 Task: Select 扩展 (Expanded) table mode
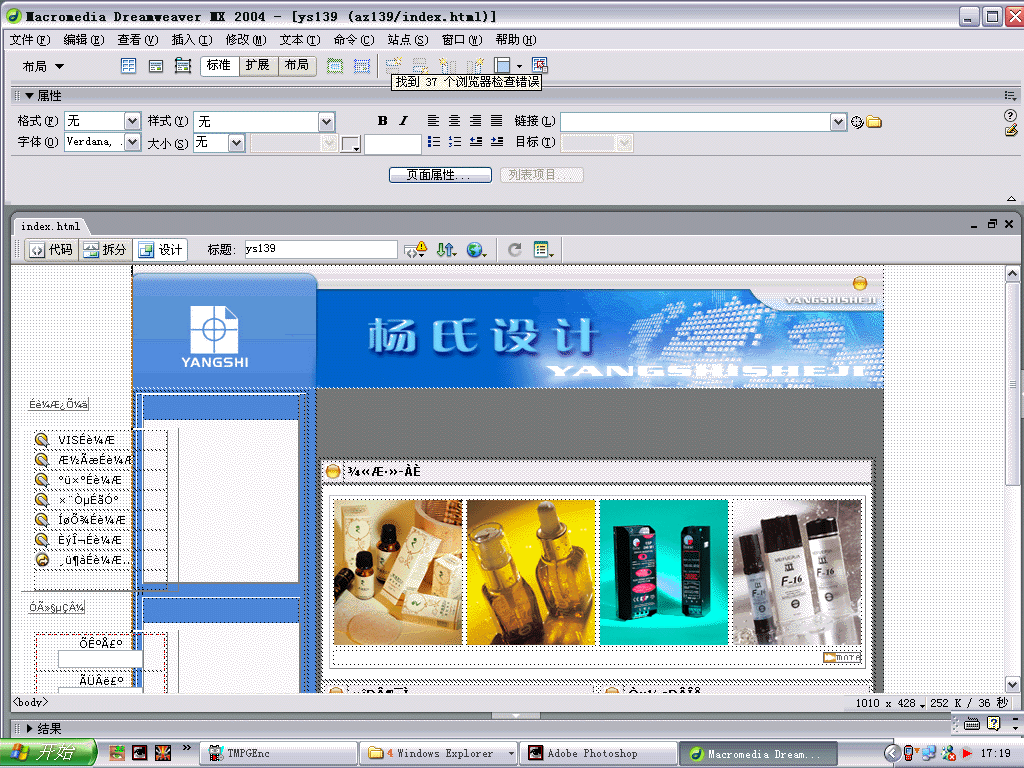pos(257,66)
